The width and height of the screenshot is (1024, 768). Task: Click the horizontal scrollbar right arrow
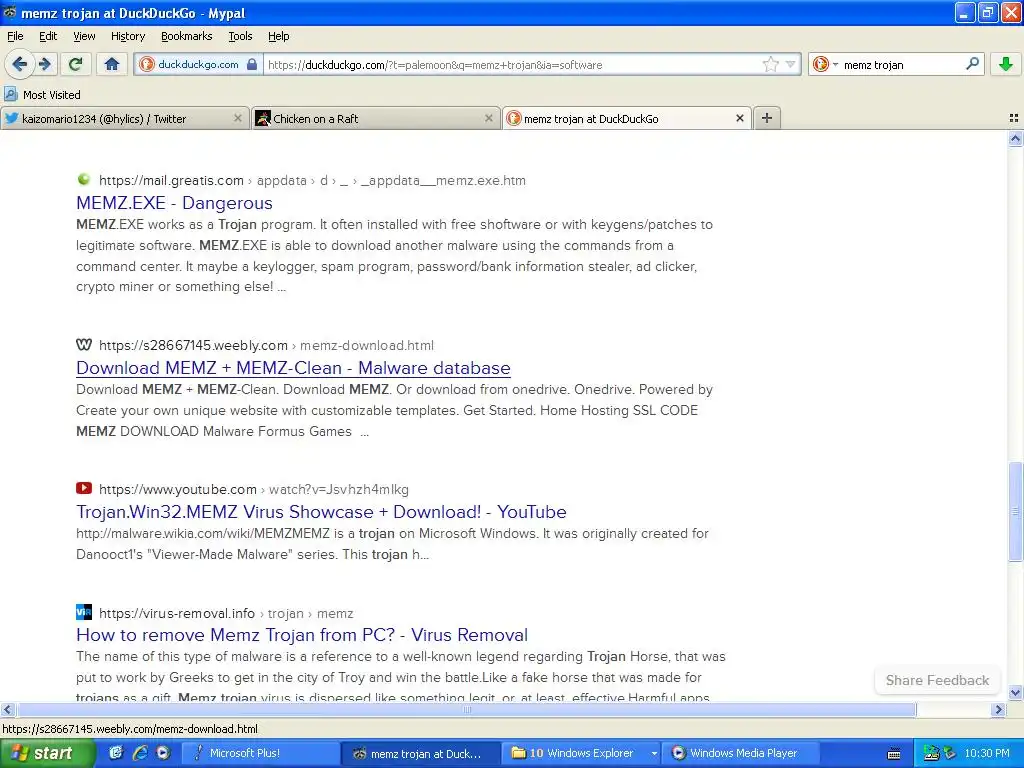(998, 709)
